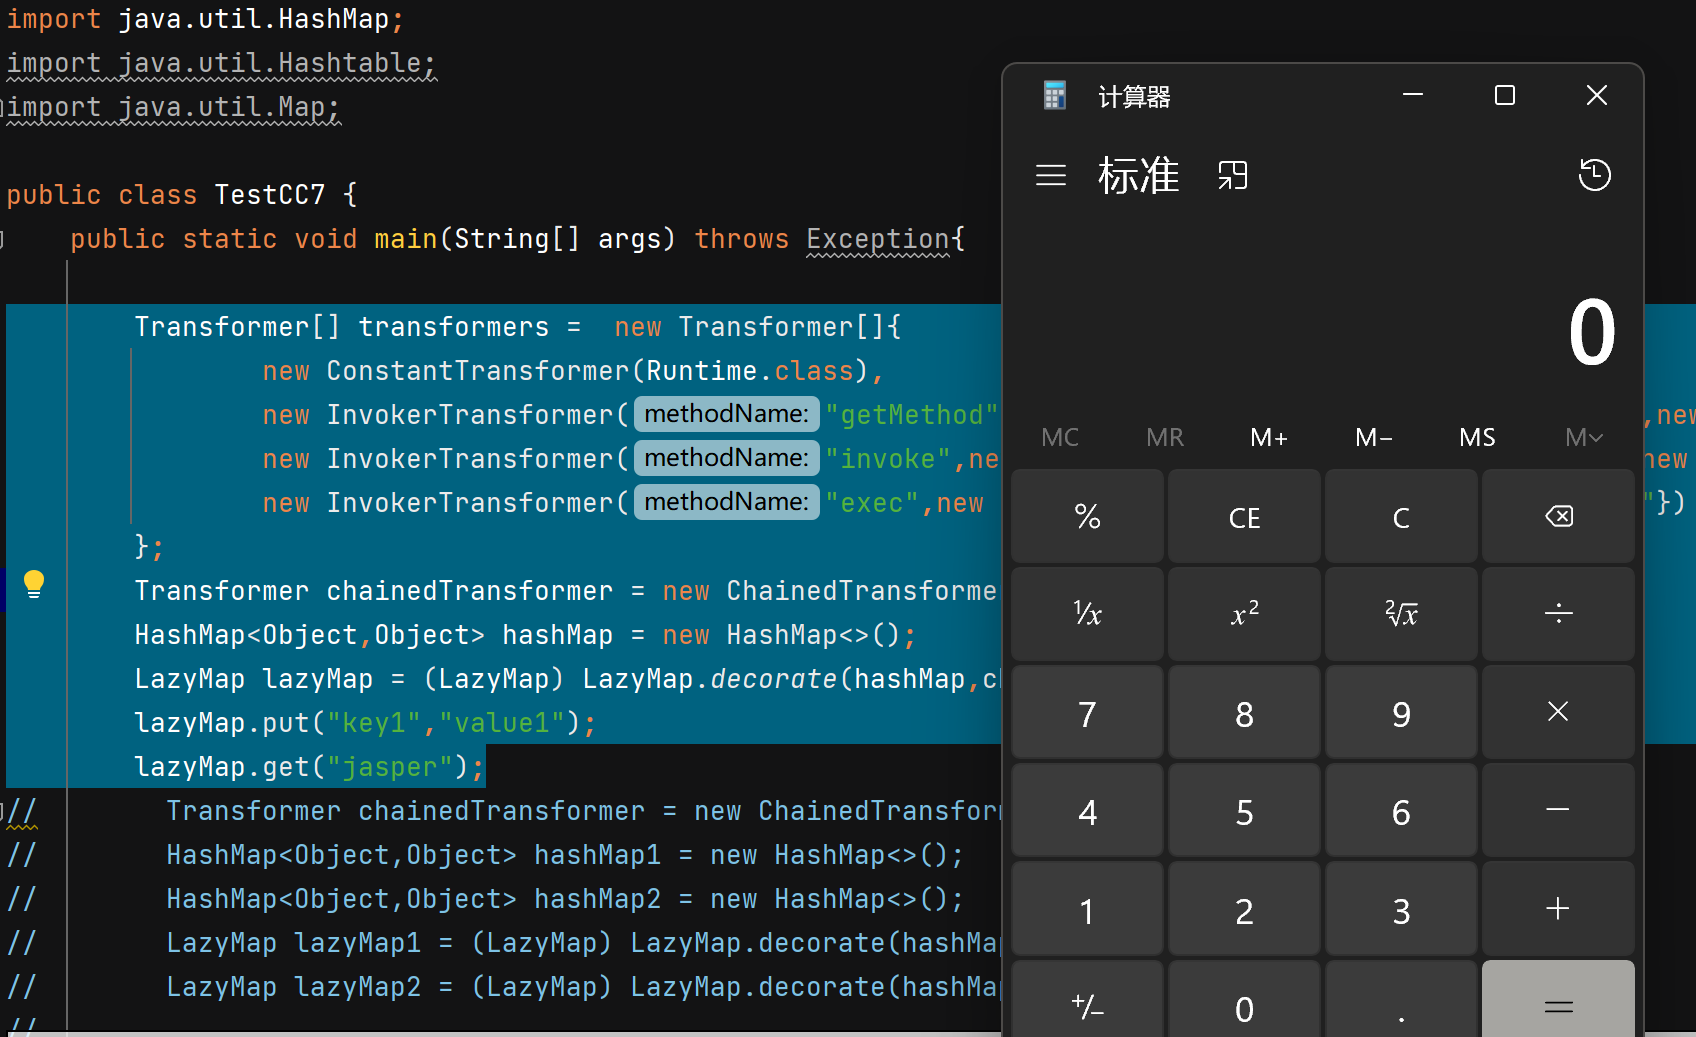The image size is (1696, 1037).
Task: Click the decimal point key
Action: [1401, 1000]
